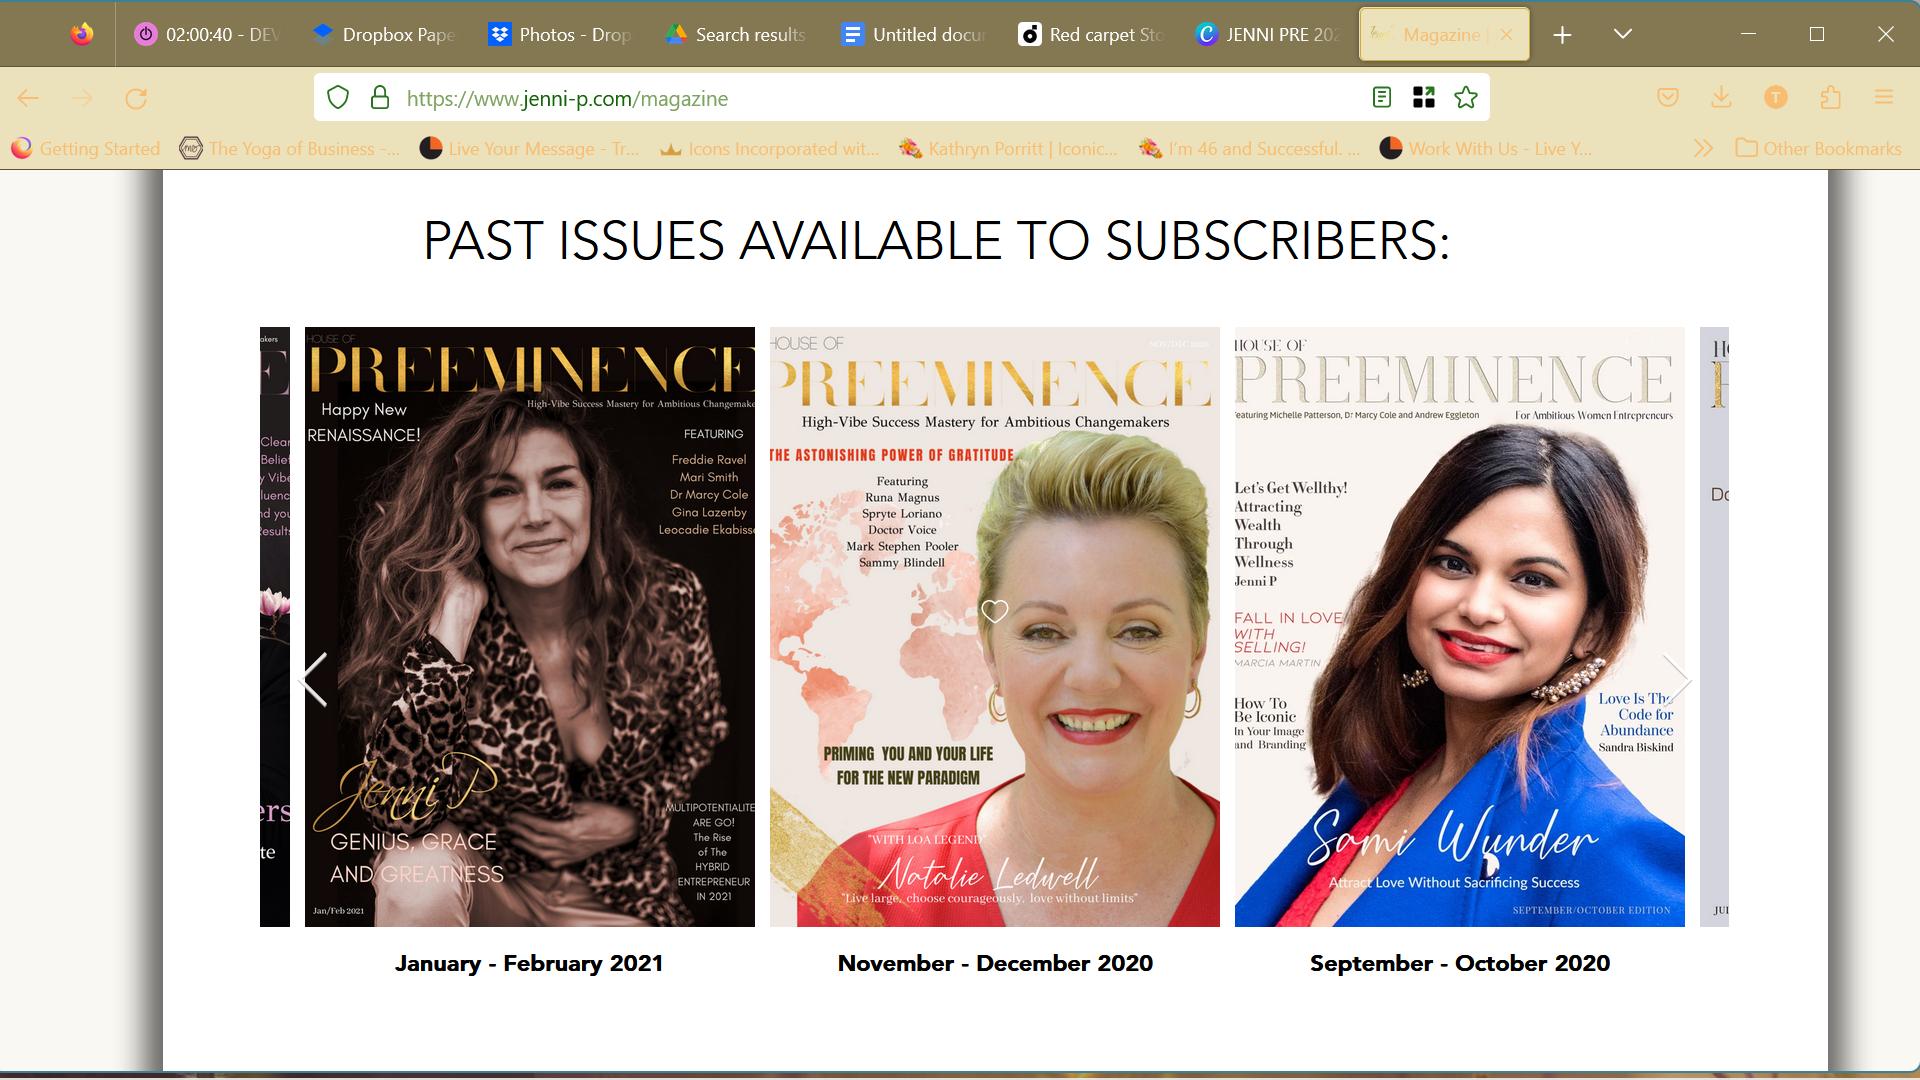Show more bookmarks with double chevron
Image resolution: width=1920 pixels, height=1080 pixels.
(x=1702, y=148)
